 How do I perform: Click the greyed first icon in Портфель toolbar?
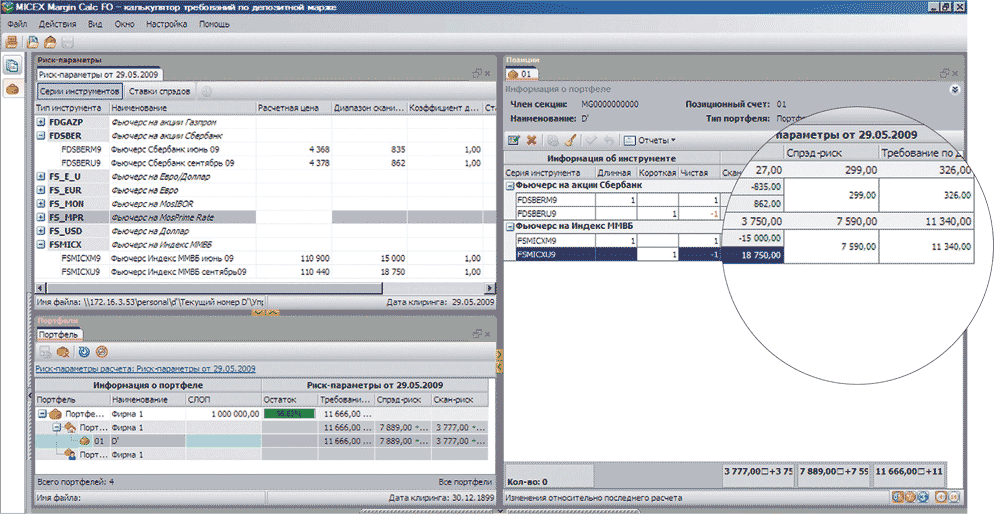coord(45,352)
